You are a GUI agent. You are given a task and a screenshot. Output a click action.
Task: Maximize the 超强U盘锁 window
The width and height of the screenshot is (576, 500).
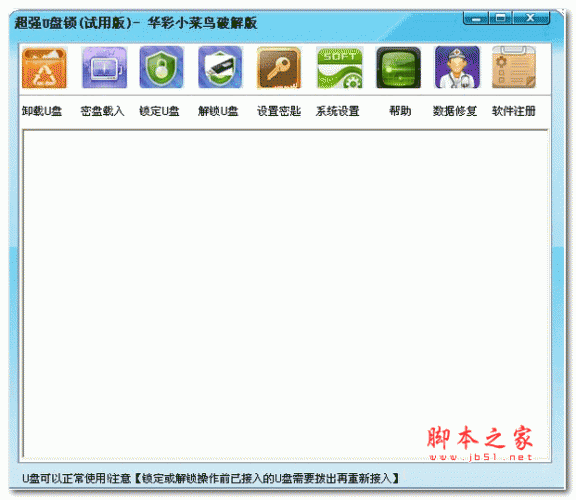tap(500, 18)
